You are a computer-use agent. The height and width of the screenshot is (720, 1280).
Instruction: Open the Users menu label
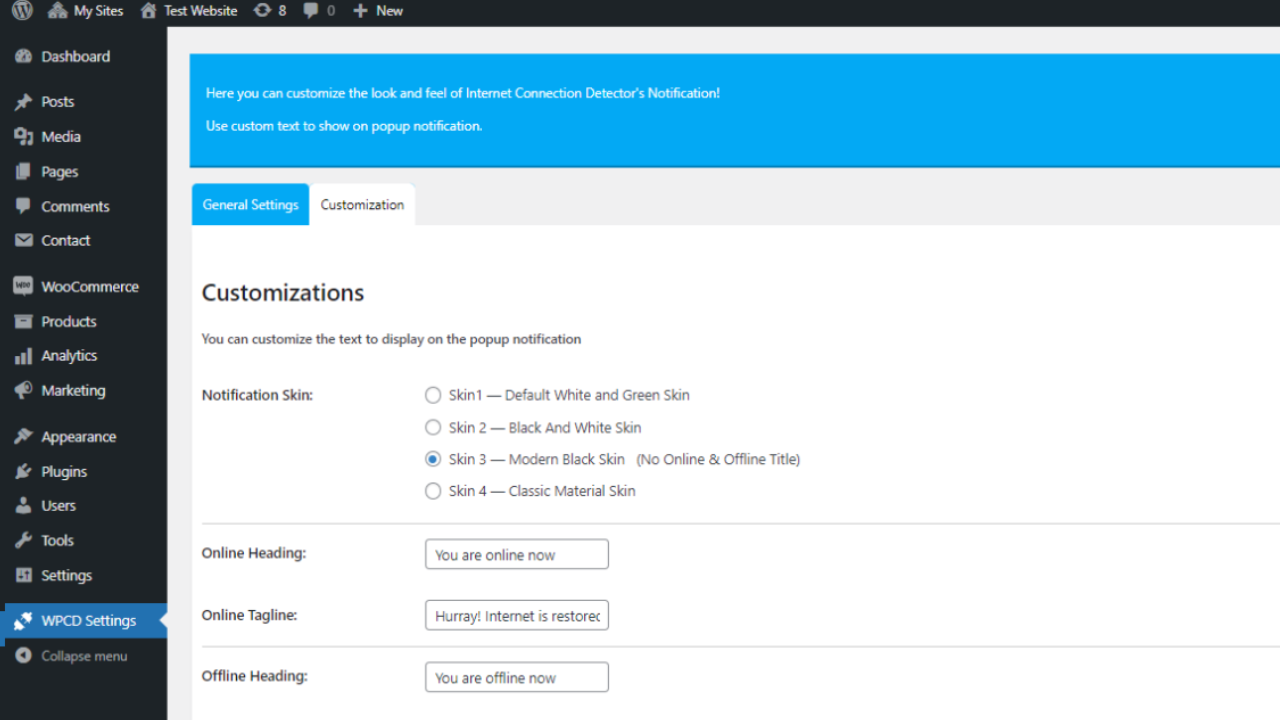(x=59, y=506)
